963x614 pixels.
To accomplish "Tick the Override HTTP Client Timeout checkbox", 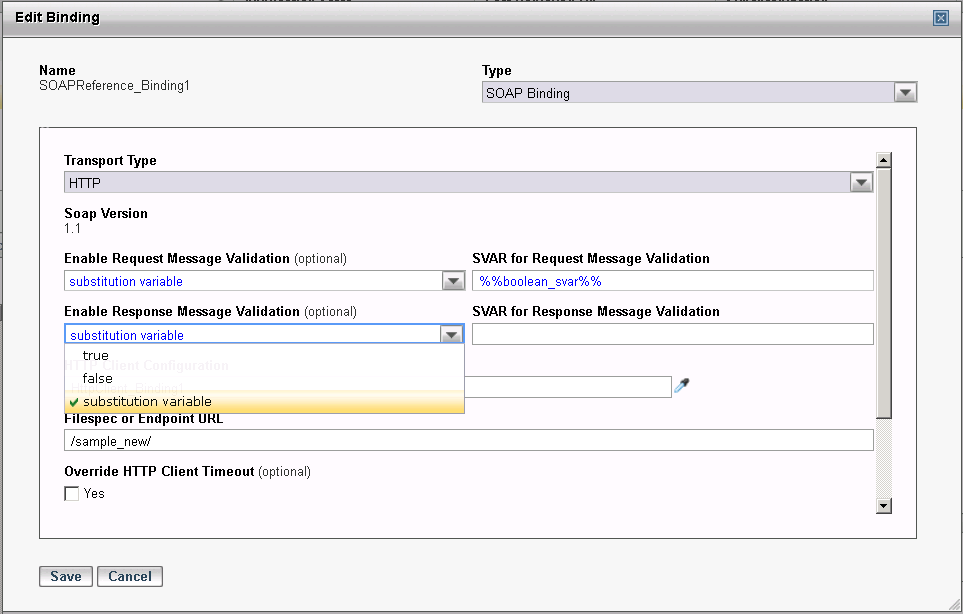I will point(72,493).
